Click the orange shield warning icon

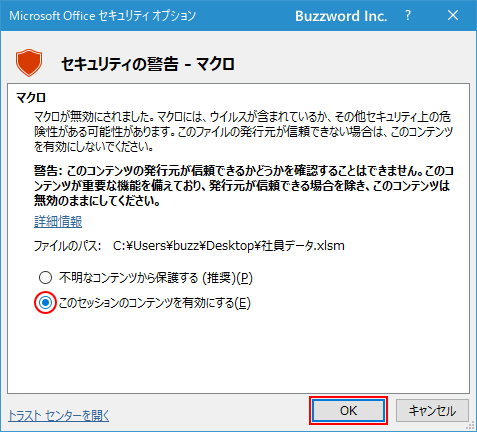coord(29,63)
